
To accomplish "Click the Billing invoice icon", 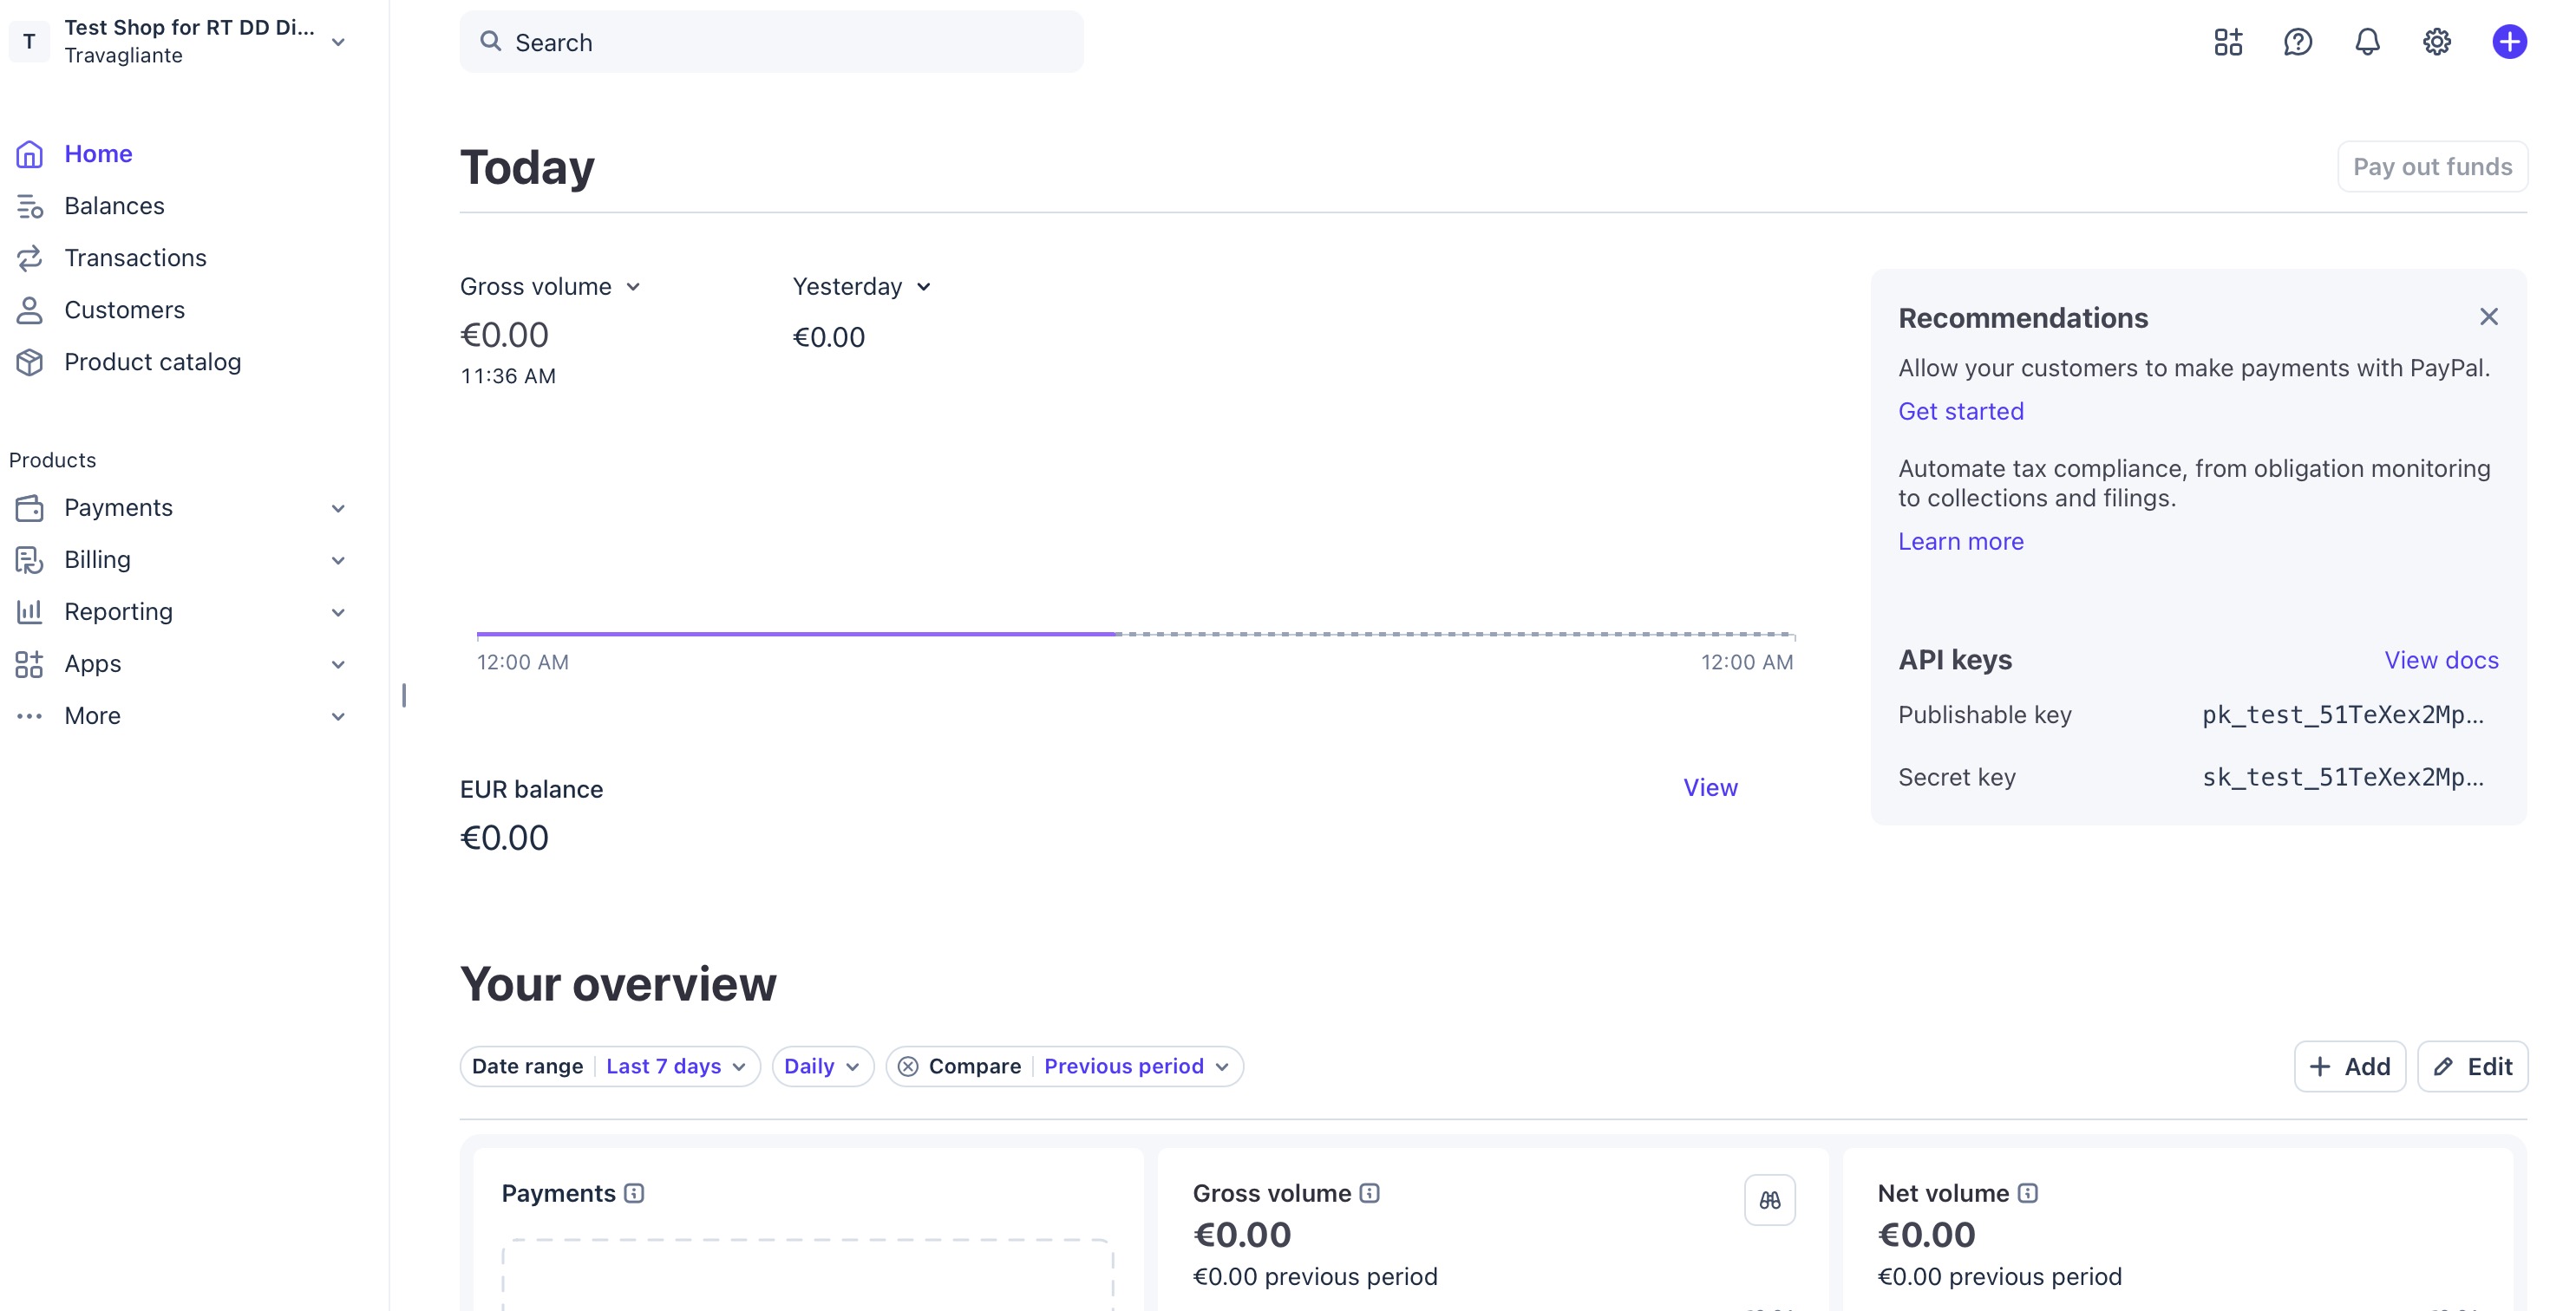I will pyautogui.click(x=29, y=560).
